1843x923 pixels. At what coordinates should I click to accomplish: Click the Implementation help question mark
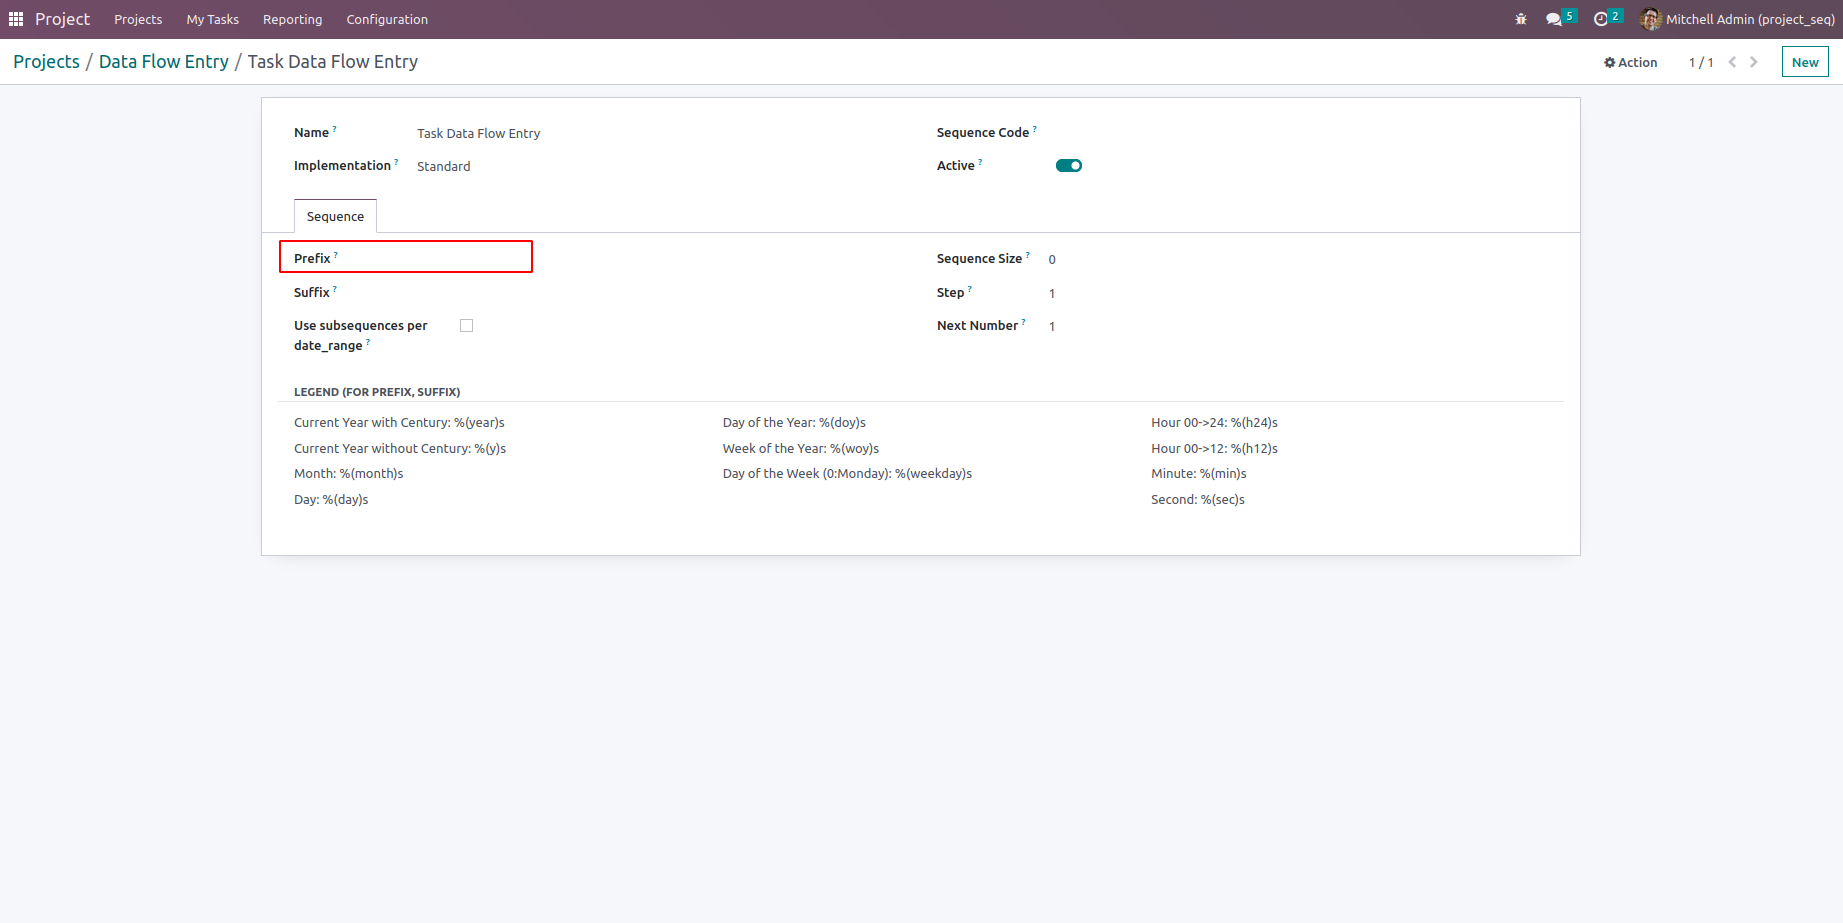[x=396, y=162]
